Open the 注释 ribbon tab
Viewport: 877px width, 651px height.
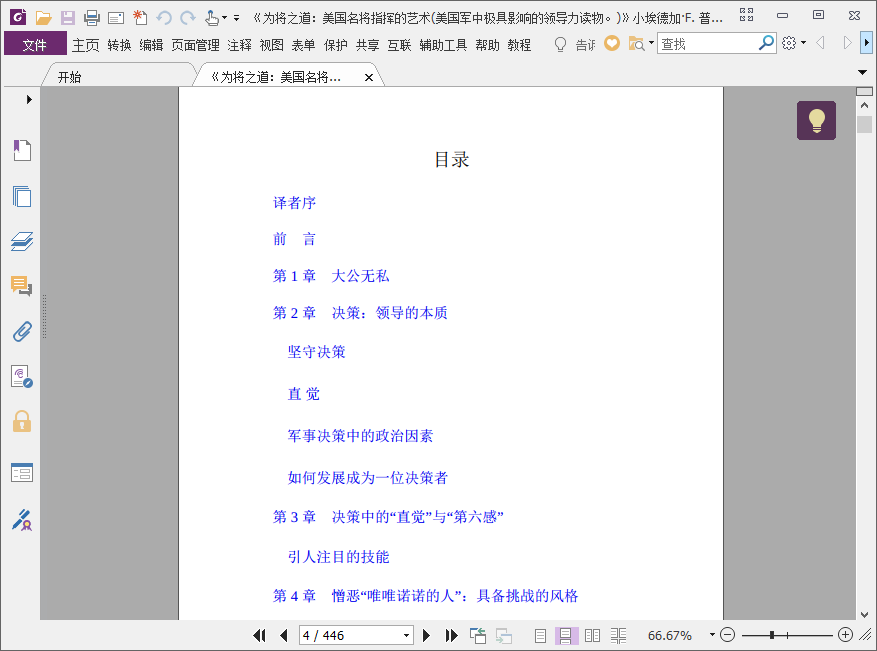pos(239,45)
